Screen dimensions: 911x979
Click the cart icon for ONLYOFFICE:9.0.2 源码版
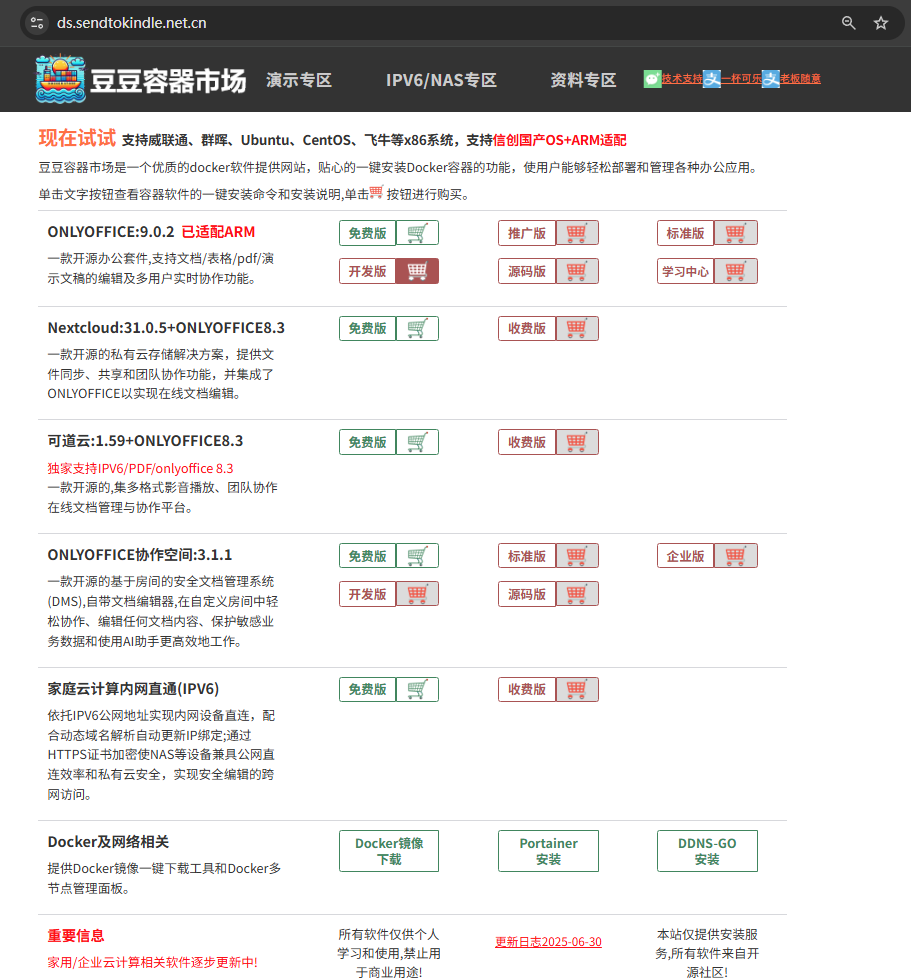pyautogui.click(x=576, y=271)
